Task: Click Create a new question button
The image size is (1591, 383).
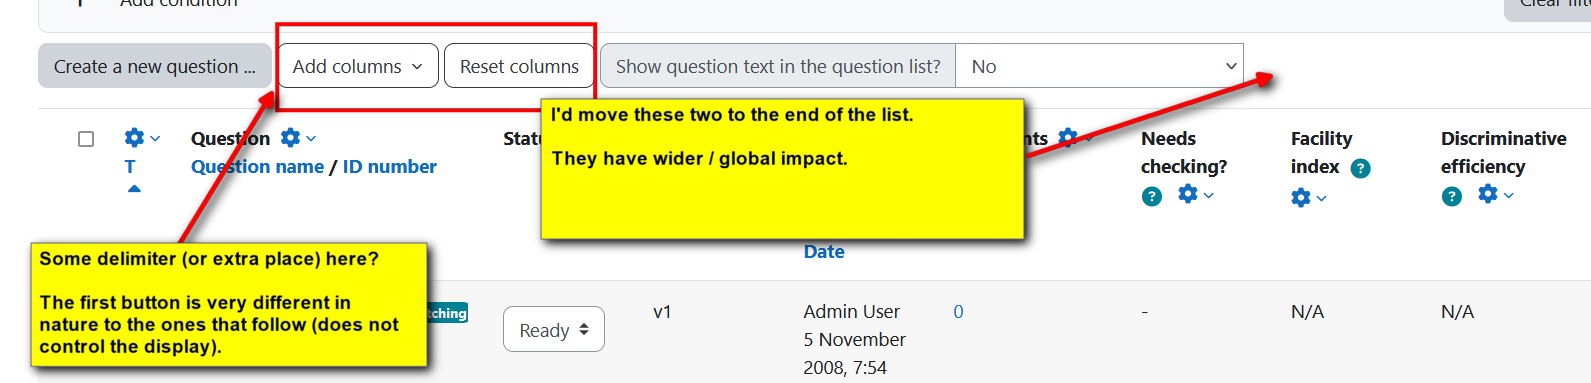Action: (155, 66)
